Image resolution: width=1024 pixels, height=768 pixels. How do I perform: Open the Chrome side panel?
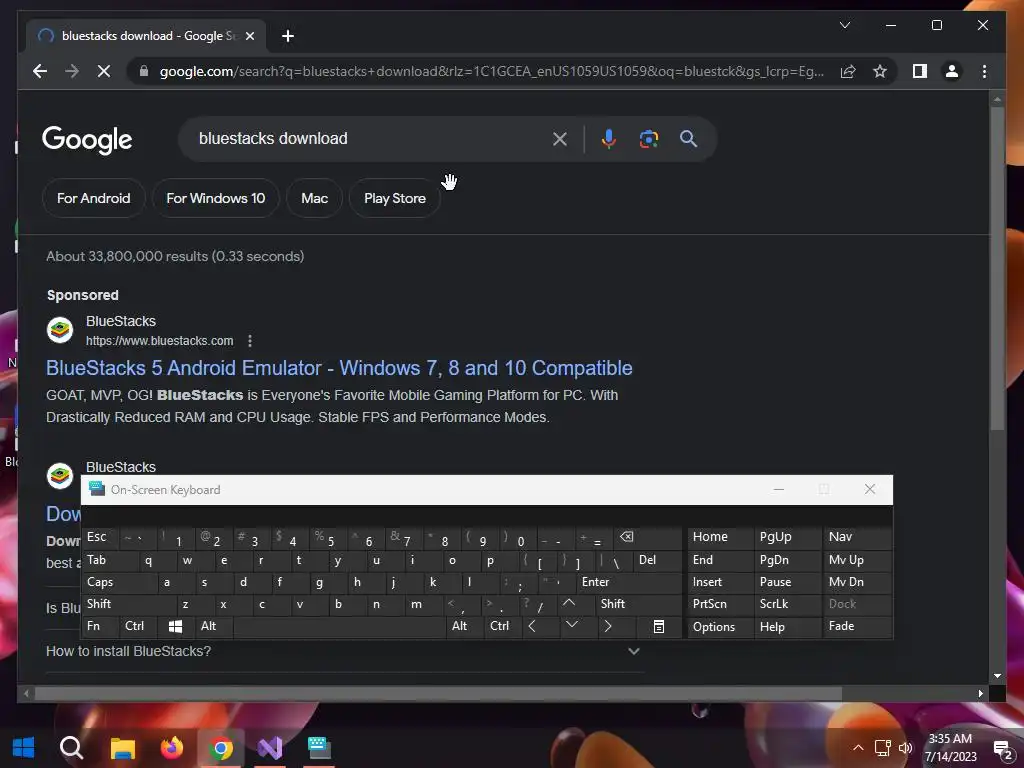[920, 71]
